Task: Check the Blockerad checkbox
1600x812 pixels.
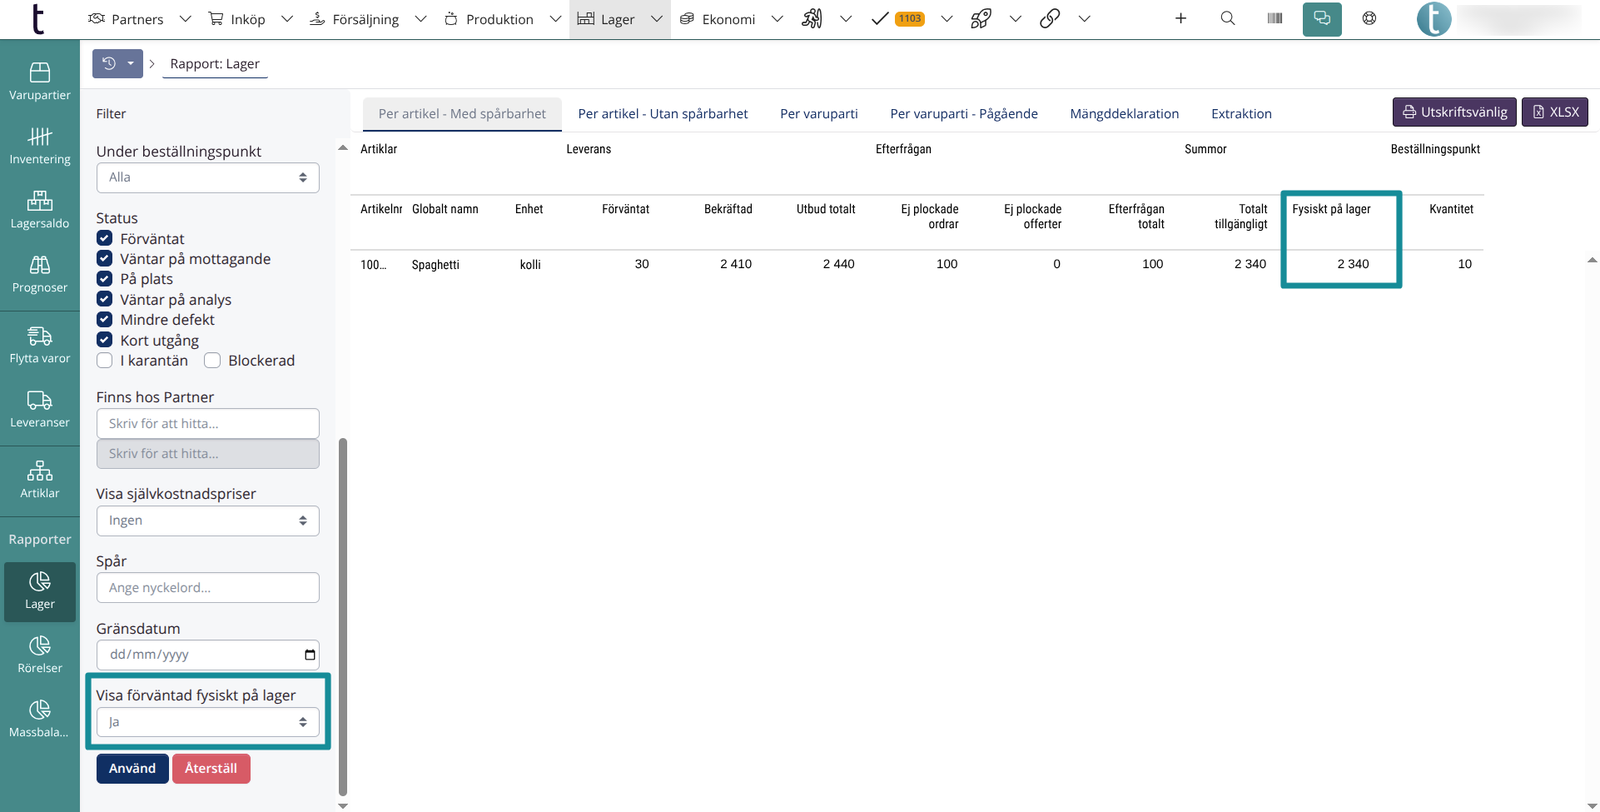Action: click(x=212, y=361)
